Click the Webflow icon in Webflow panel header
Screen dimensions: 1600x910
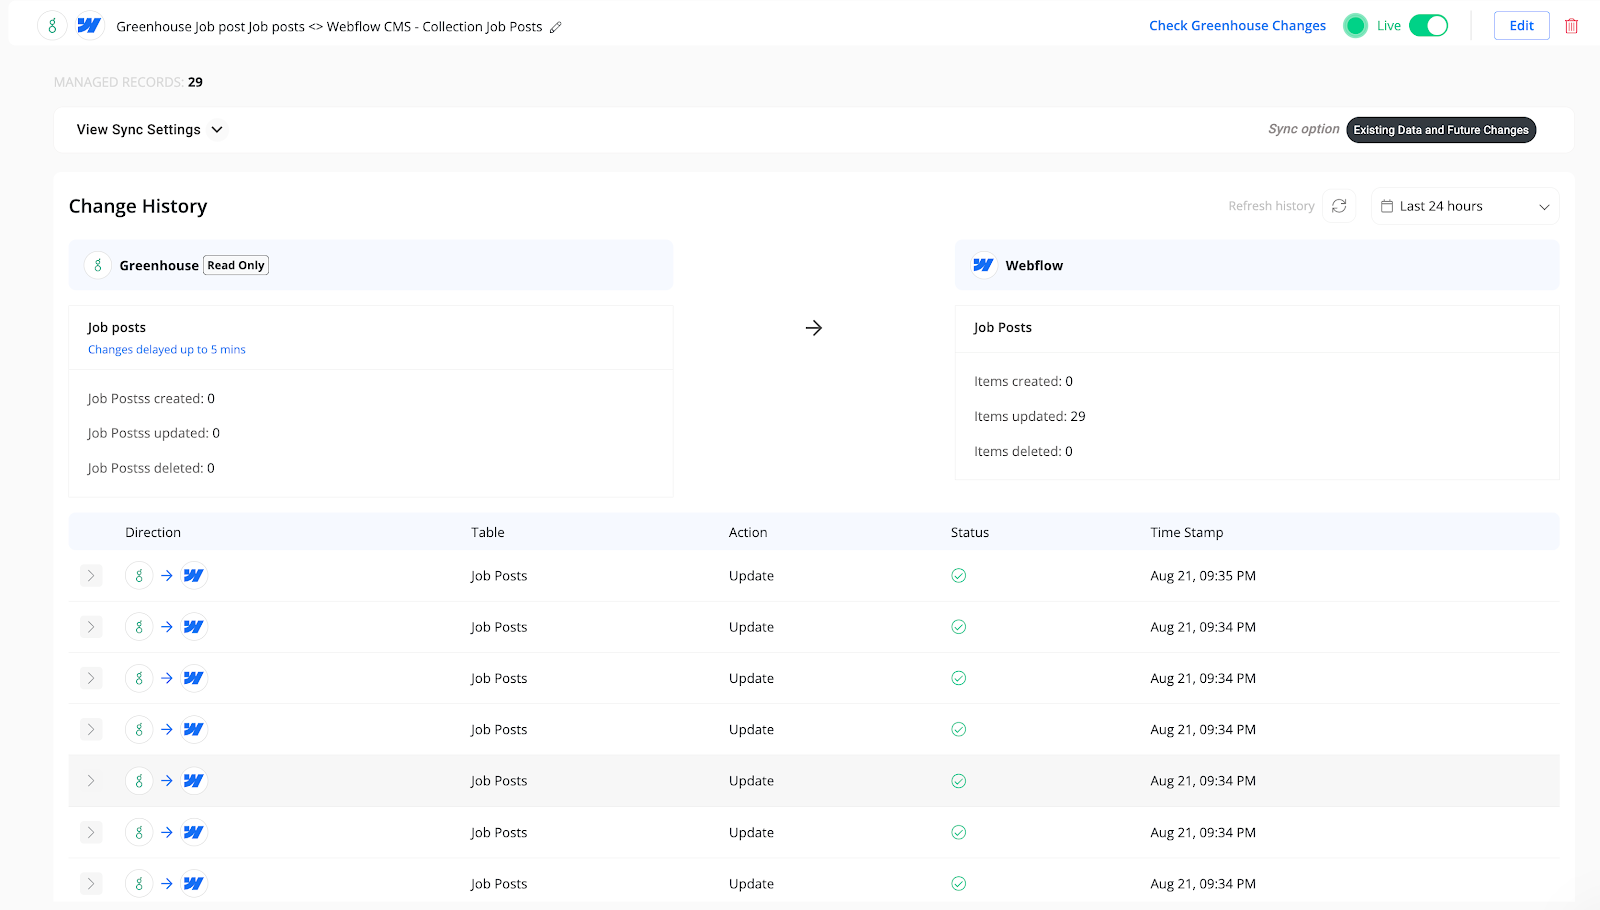click(x=983, y=265)
